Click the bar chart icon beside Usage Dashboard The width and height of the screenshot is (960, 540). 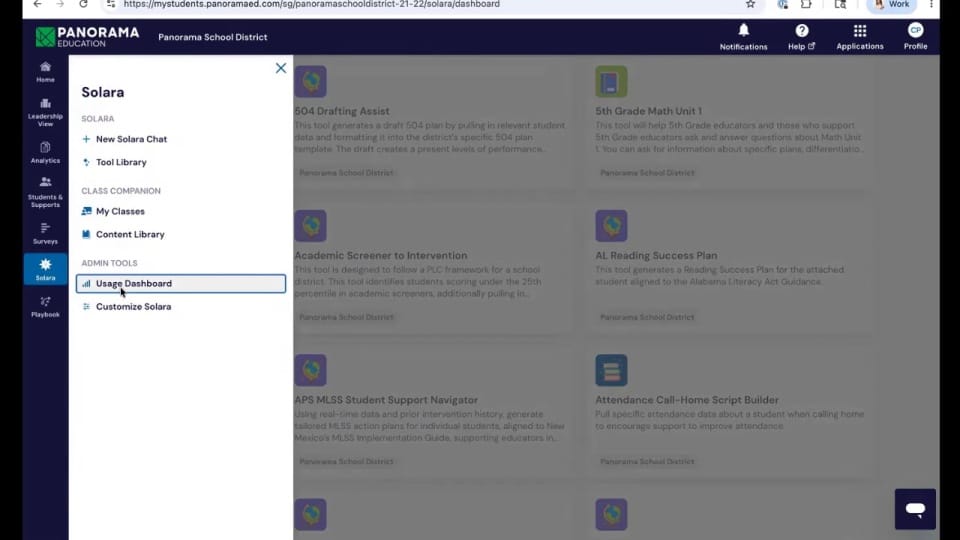point(86,283)
